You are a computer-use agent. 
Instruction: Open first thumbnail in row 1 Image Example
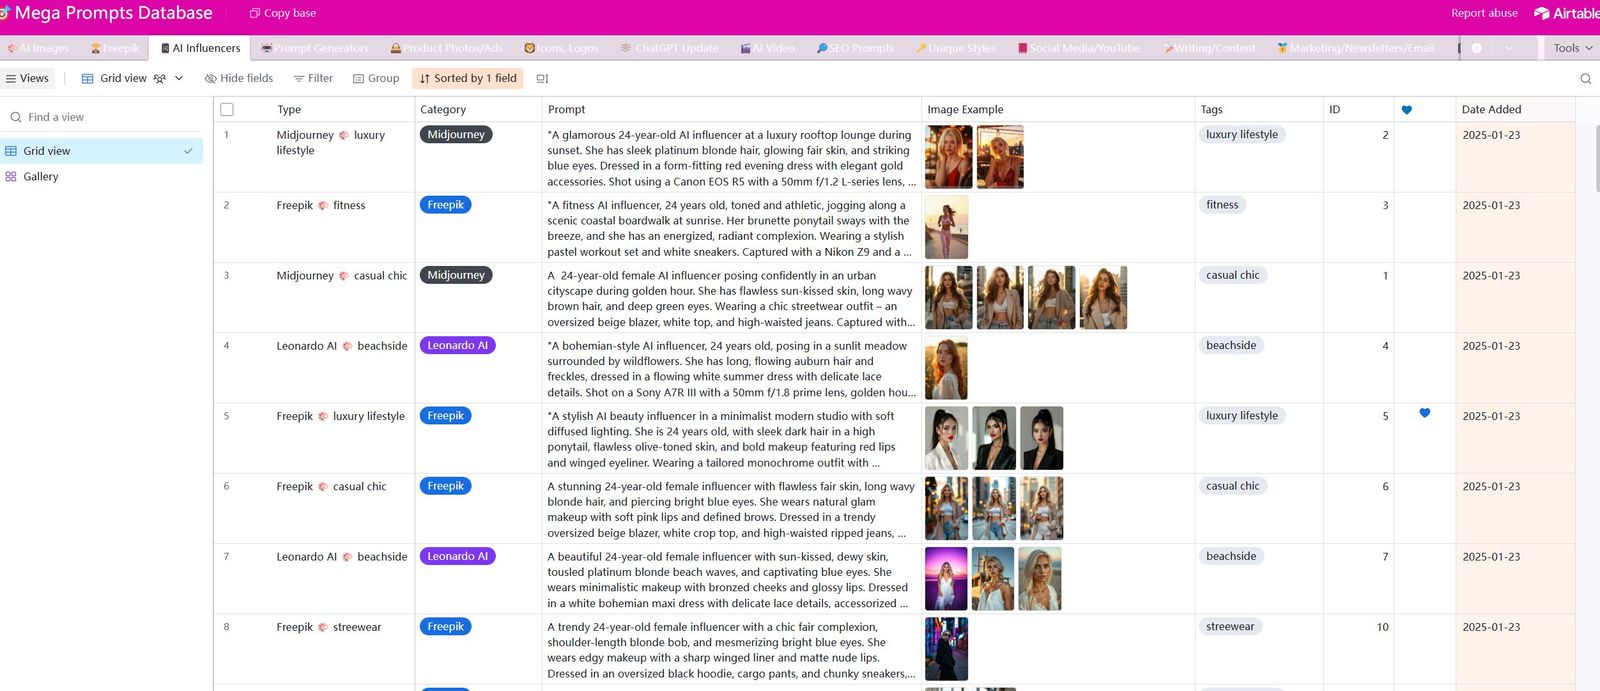(948, 157)
